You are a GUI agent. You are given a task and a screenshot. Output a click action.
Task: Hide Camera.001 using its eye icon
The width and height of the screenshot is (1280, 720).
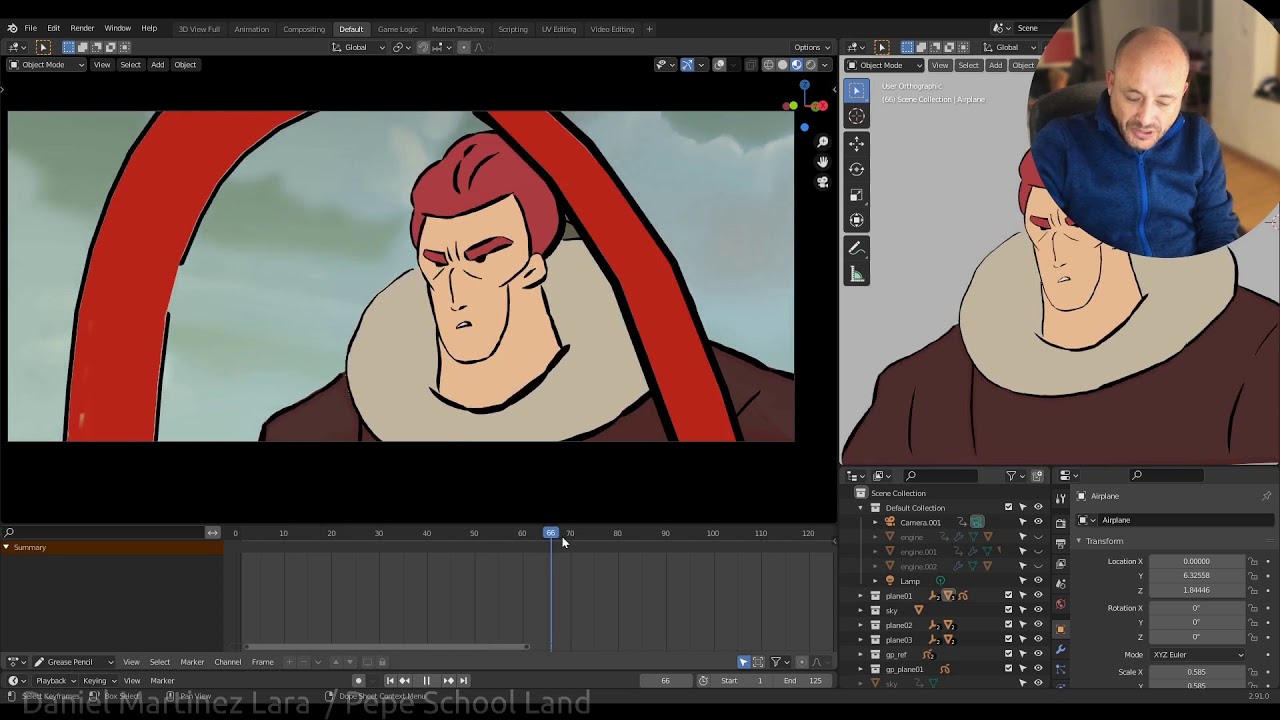point(1037,522)
